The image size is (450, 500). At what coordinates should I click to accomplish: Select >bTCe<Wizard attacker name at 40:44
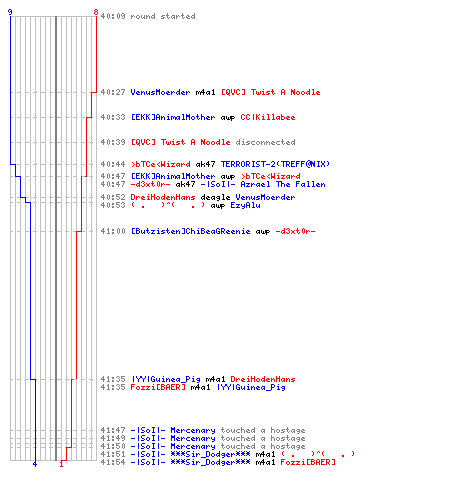[160, 164]
